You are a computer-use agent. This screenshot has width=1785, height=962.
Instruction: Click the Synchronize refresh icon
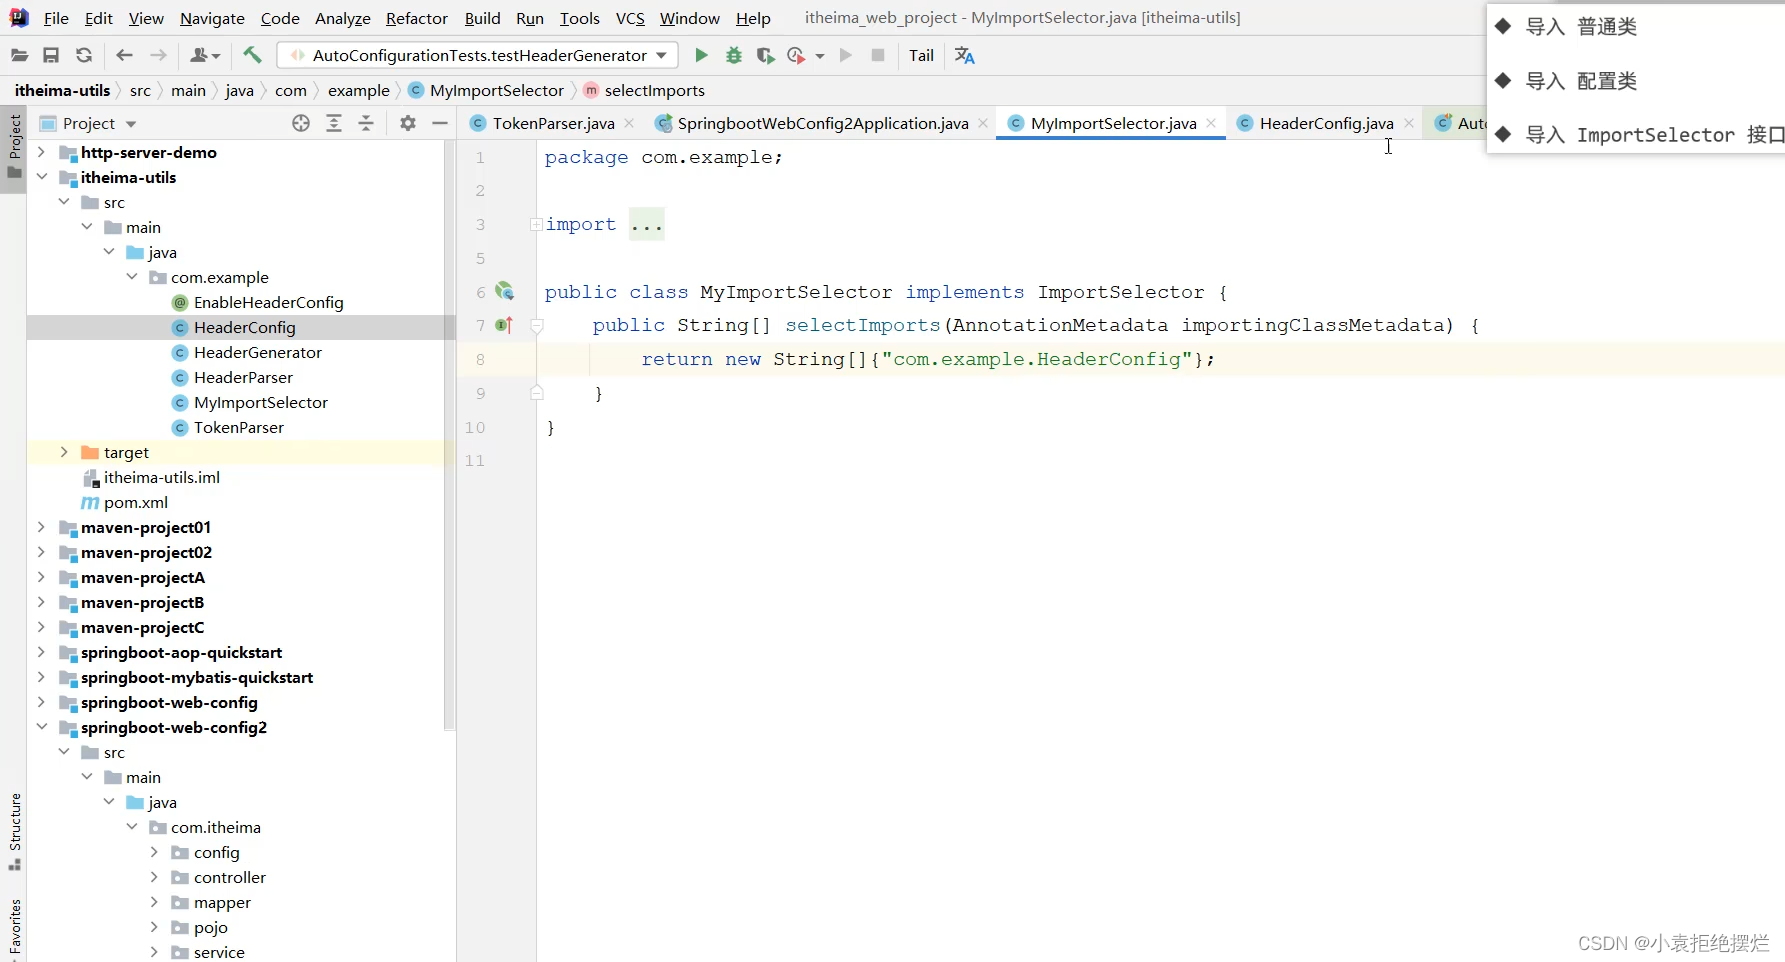[x=84, y=56]
